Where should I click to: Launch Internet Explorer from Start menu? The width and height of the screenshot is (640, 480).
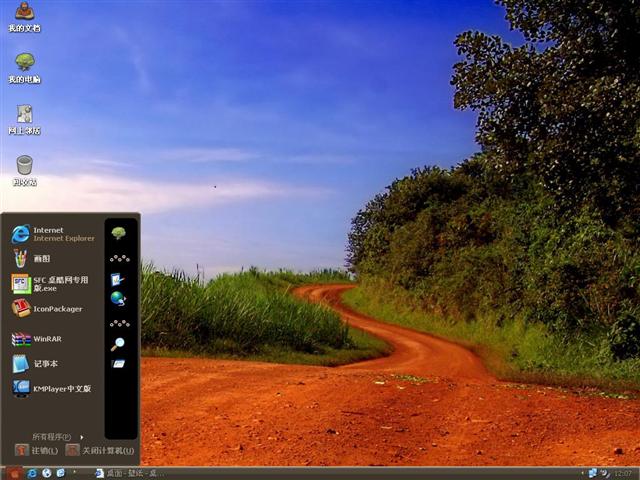pos(53,234)
